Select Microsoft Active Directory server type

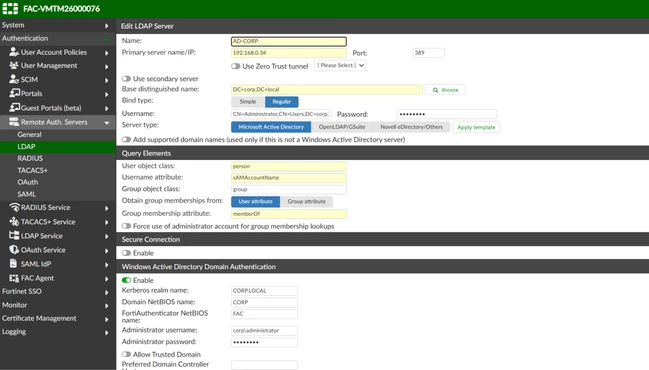[271, 127]
